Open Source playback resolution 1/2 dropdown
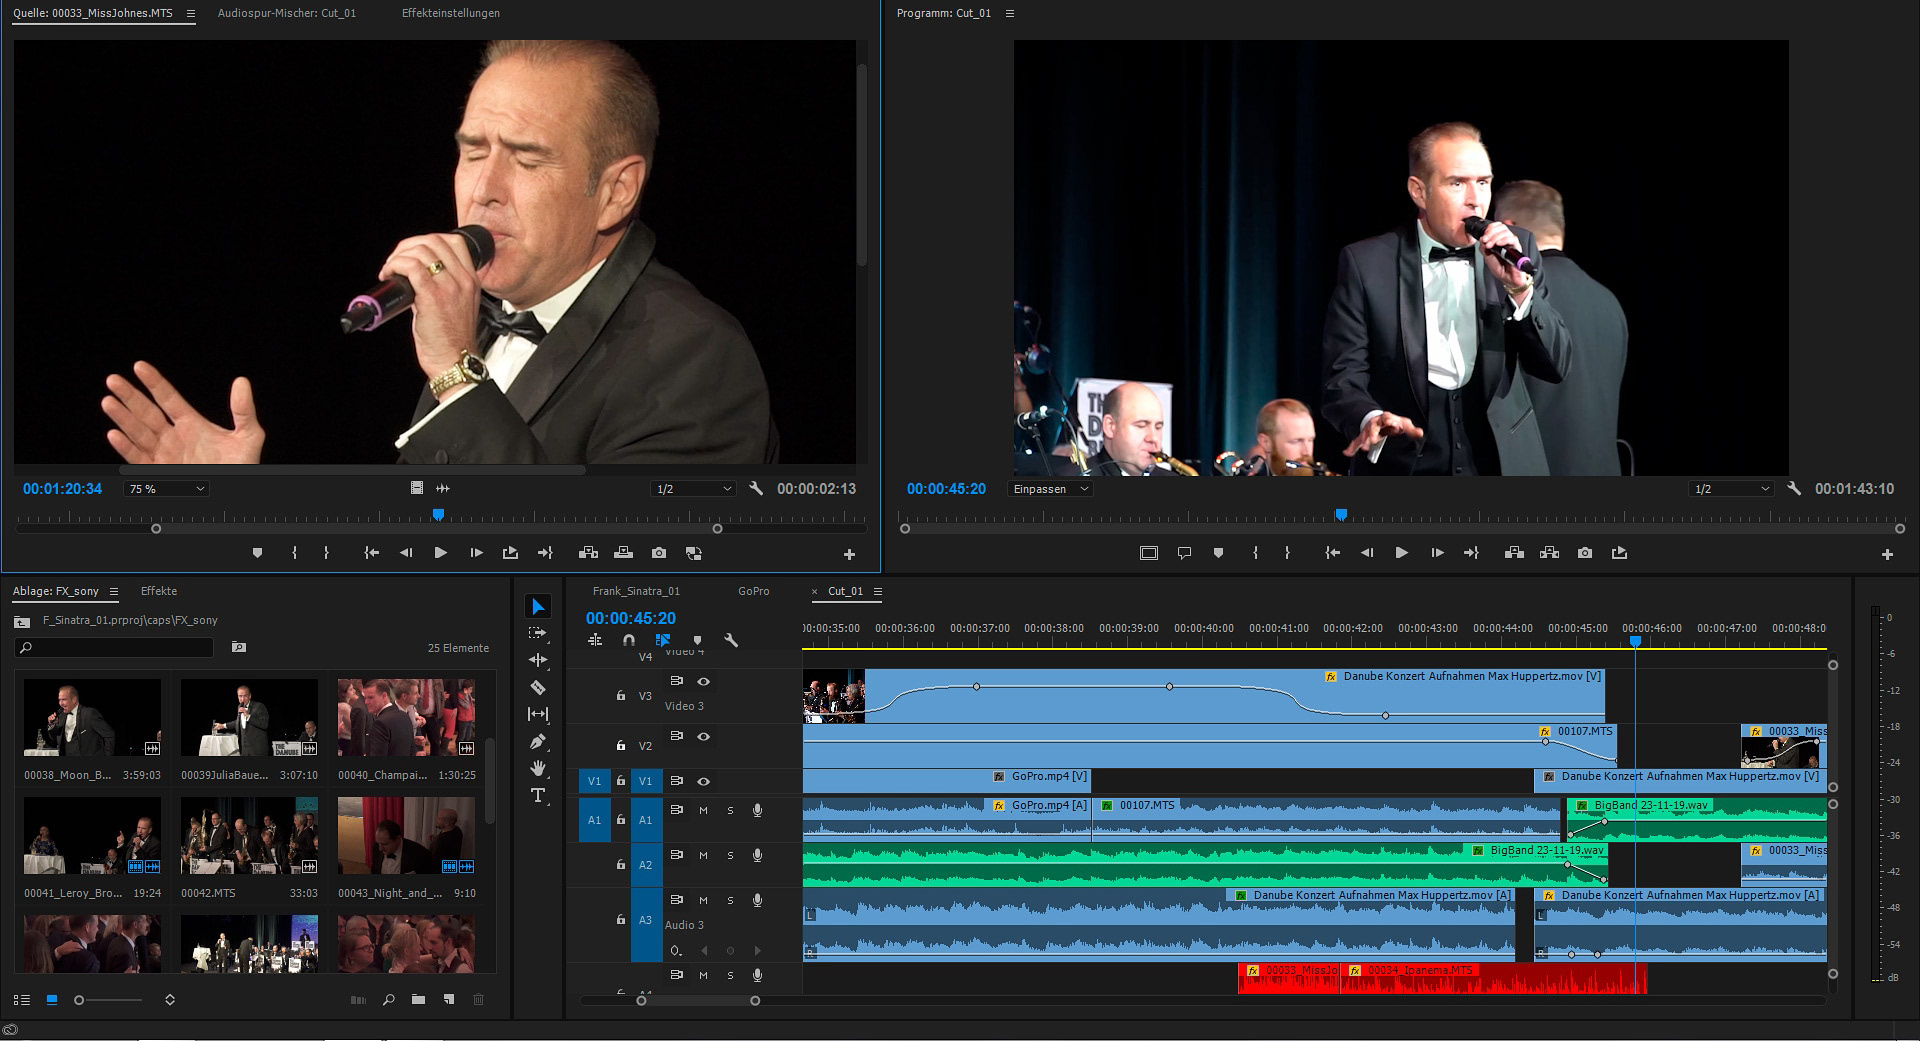Image resolution: width=1920 pixels, height=1041 pixels. (x=692, y=489)
